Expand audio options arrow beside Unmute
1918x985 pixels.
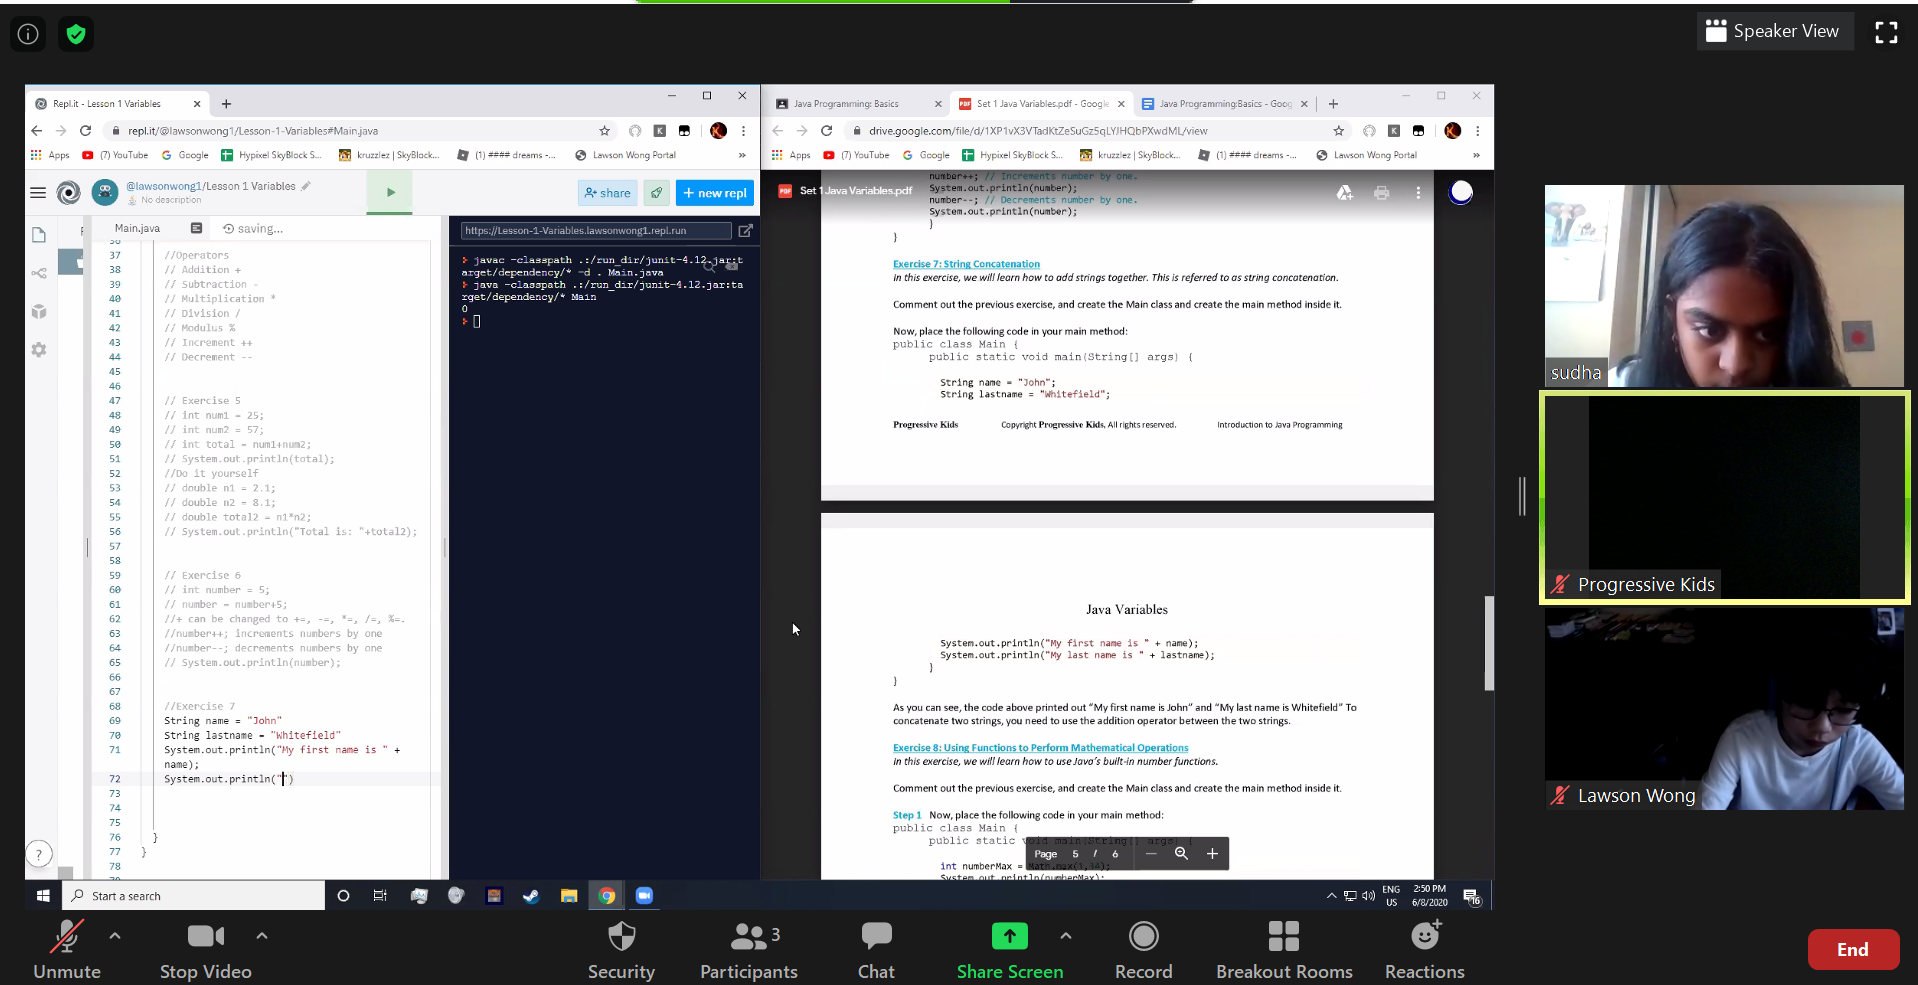(x=115, y=936)
